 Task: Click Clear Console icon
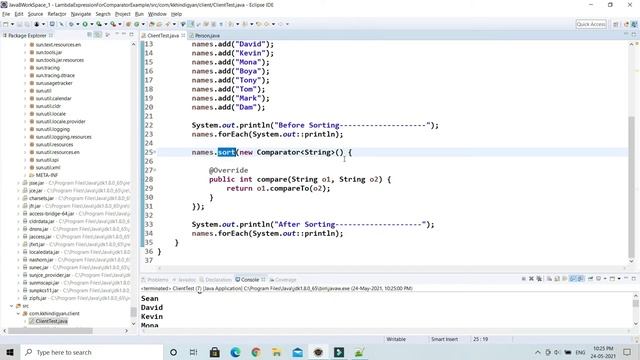(x=549, y=279)
